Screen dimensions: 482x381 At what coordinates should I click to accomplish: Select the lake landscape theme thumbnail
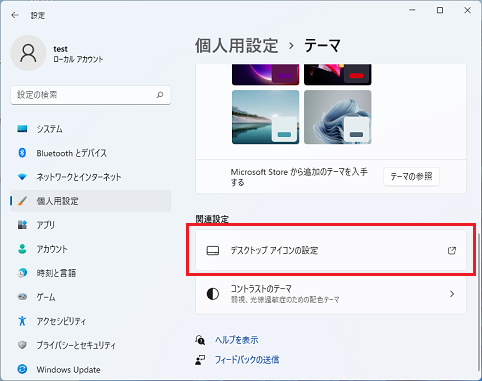(x=266, y=117)
